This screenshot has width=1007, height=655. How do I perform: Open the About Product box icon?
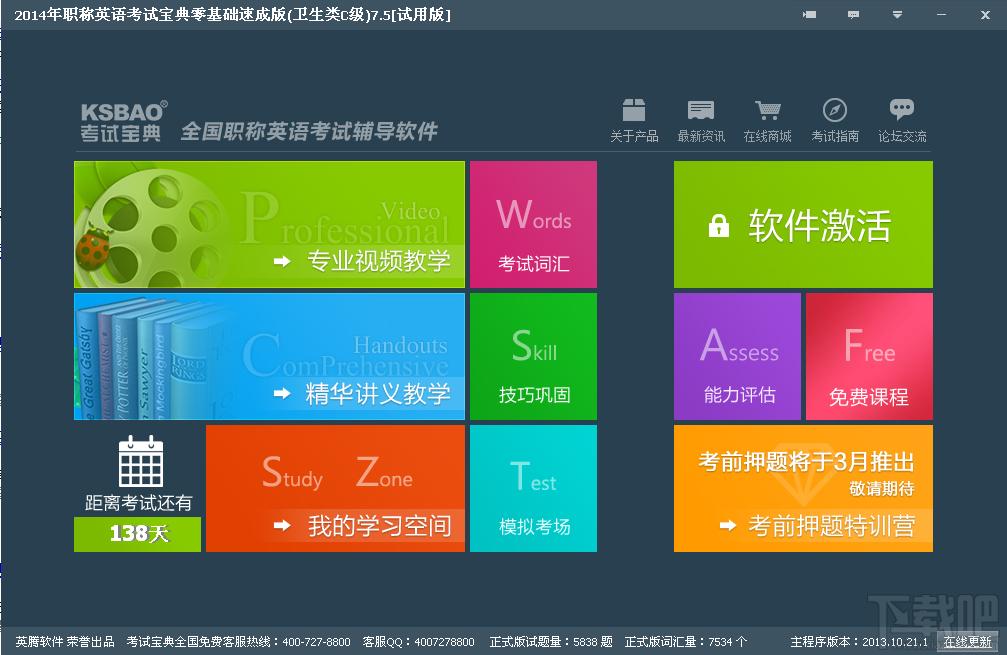click(x=634, y=110)
